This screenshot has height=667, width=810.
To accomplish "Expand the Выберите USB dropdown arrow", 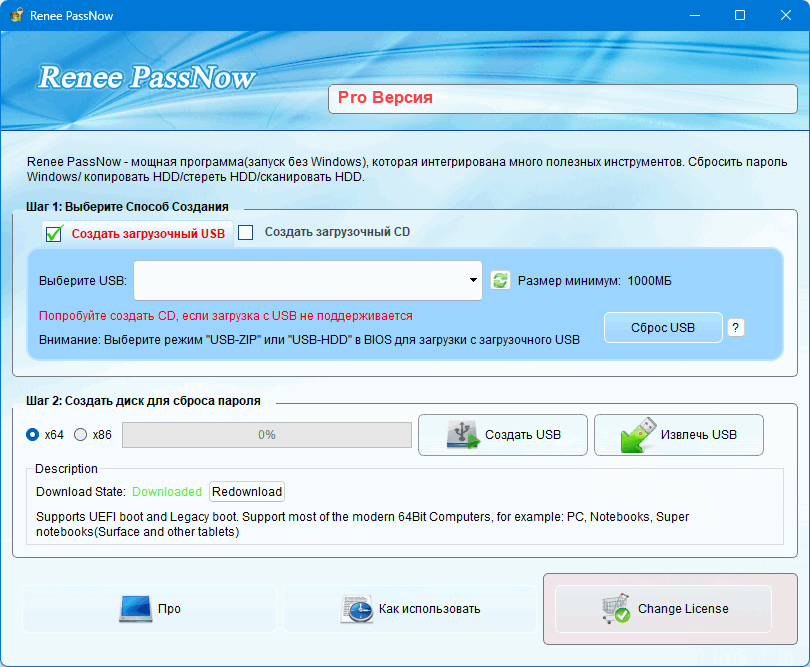I will pyautogui.click(x=473, y=281).
